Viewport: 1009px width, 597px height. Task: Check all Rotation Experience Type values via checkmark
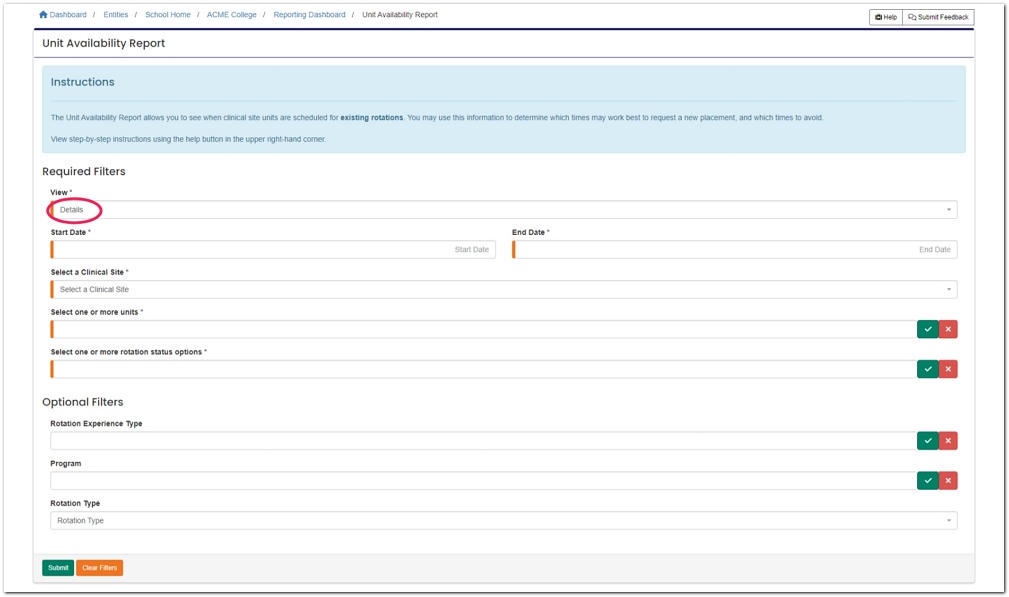tap(927, 440)
